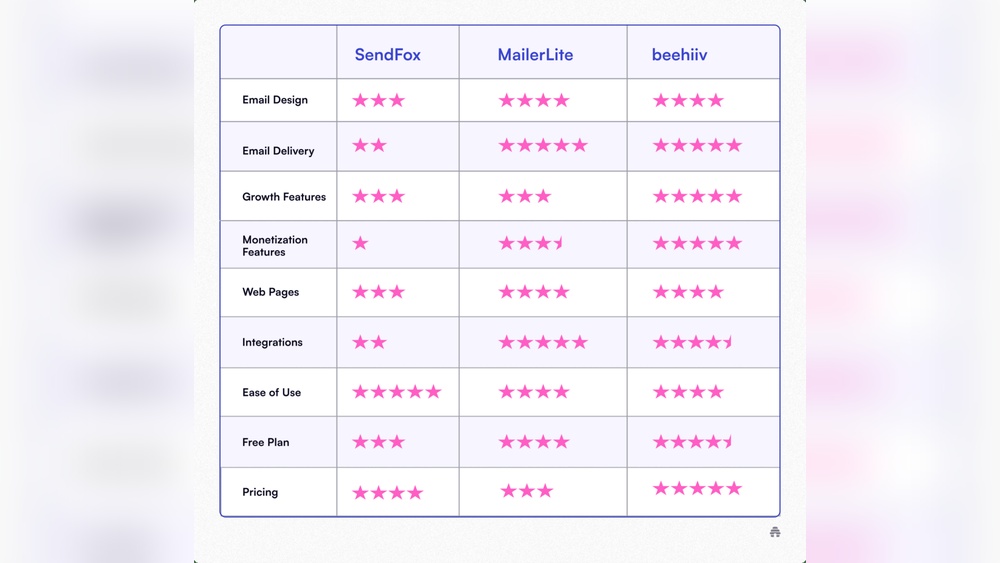1000x563 pixels.
Task: Select the MailerLite column header
Action: (x=536, y=55)
